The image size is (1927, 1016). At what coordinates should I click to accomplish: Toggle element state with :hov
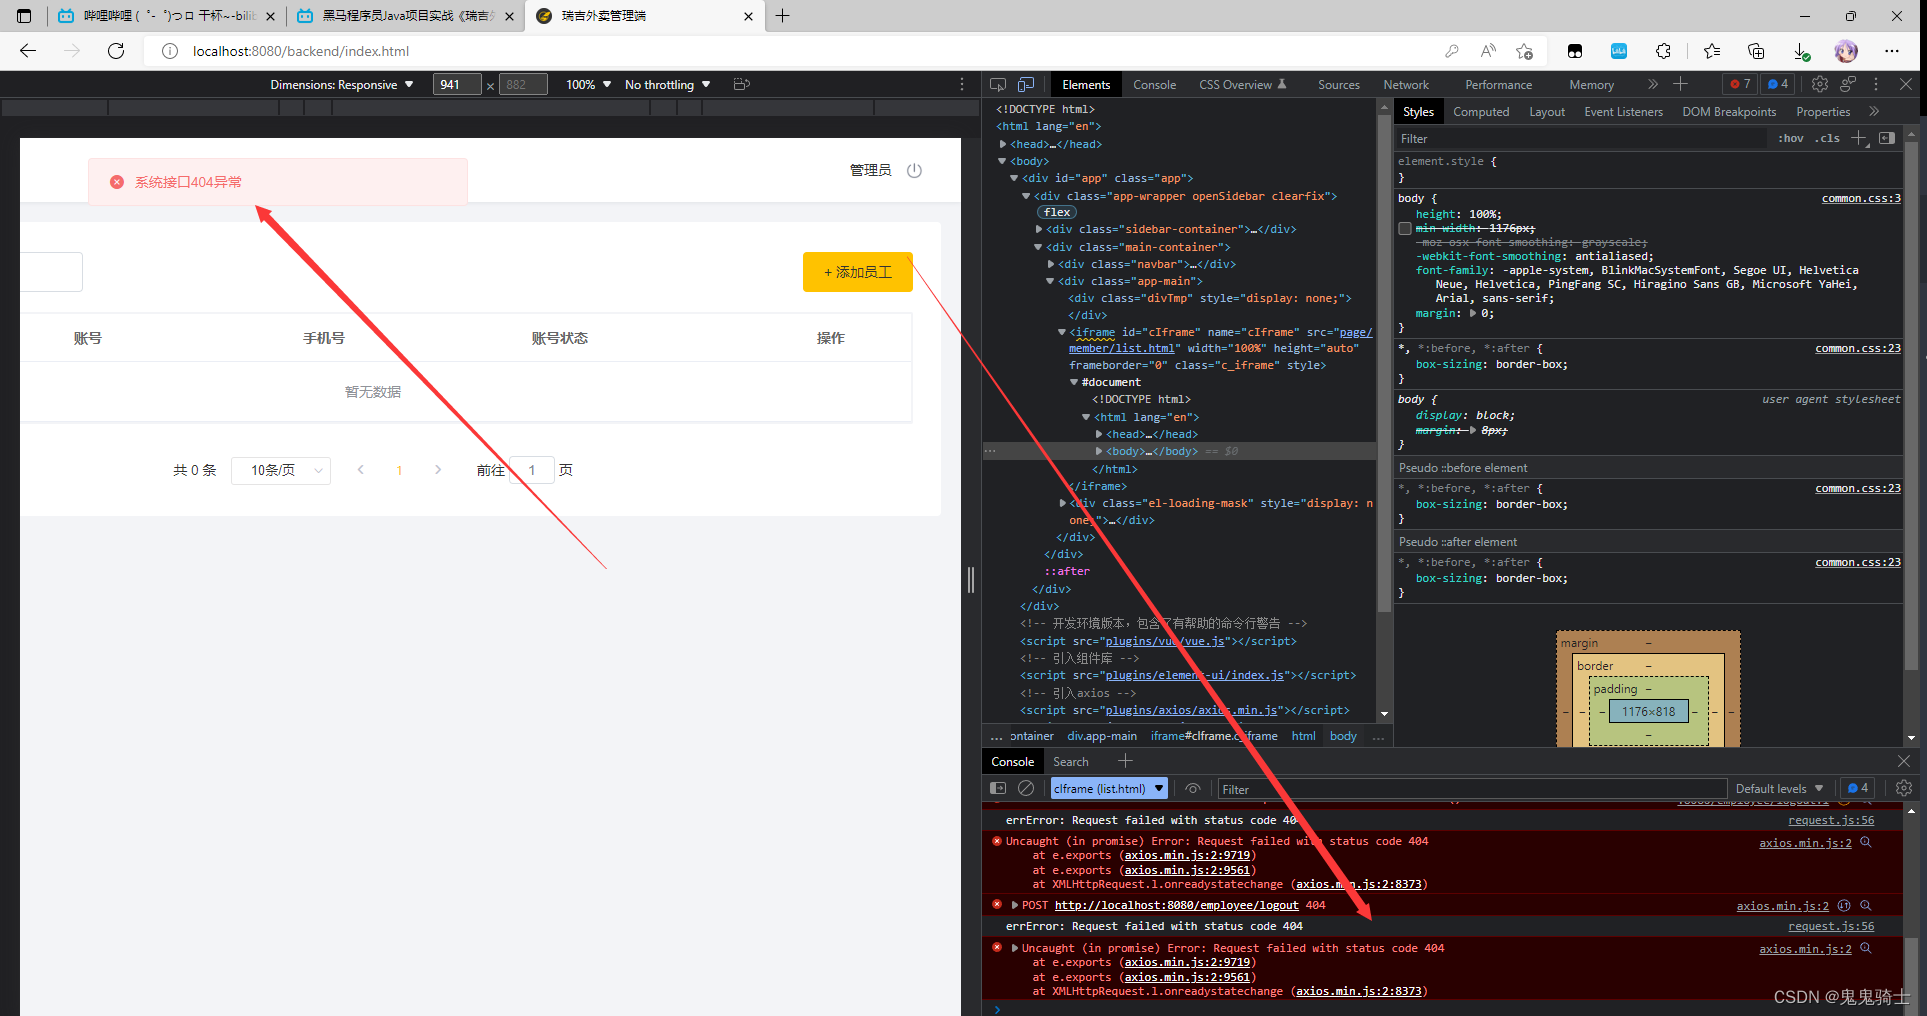1791,138
